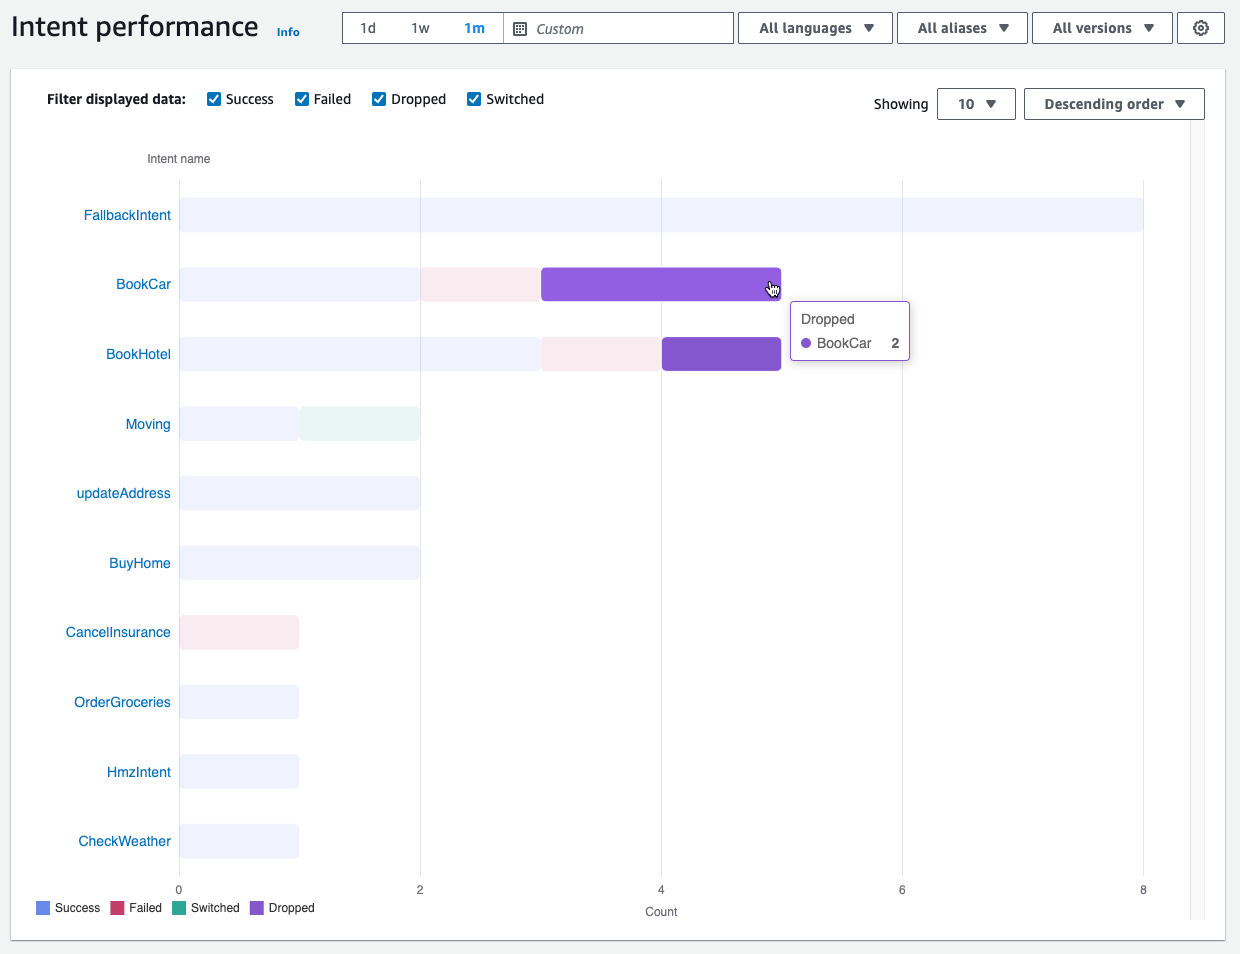Expand the All aliases dropdown
1240x954 pixels.
[962, 28]
